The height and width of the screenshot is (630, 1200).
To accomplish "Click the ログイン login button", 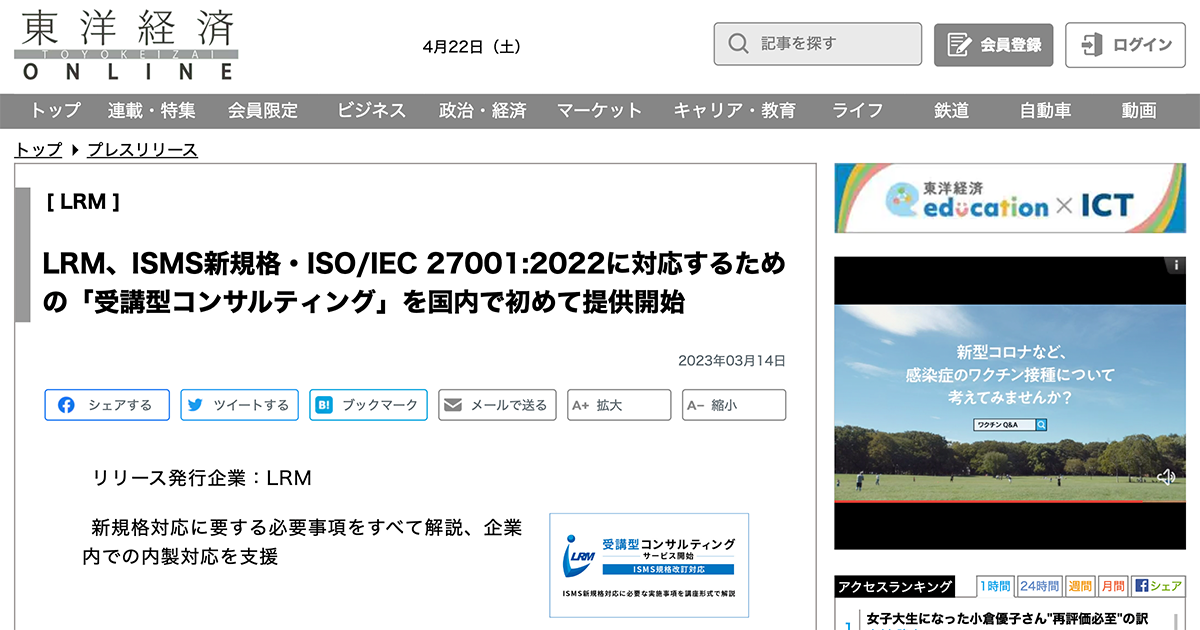I will pos(1126,45).
